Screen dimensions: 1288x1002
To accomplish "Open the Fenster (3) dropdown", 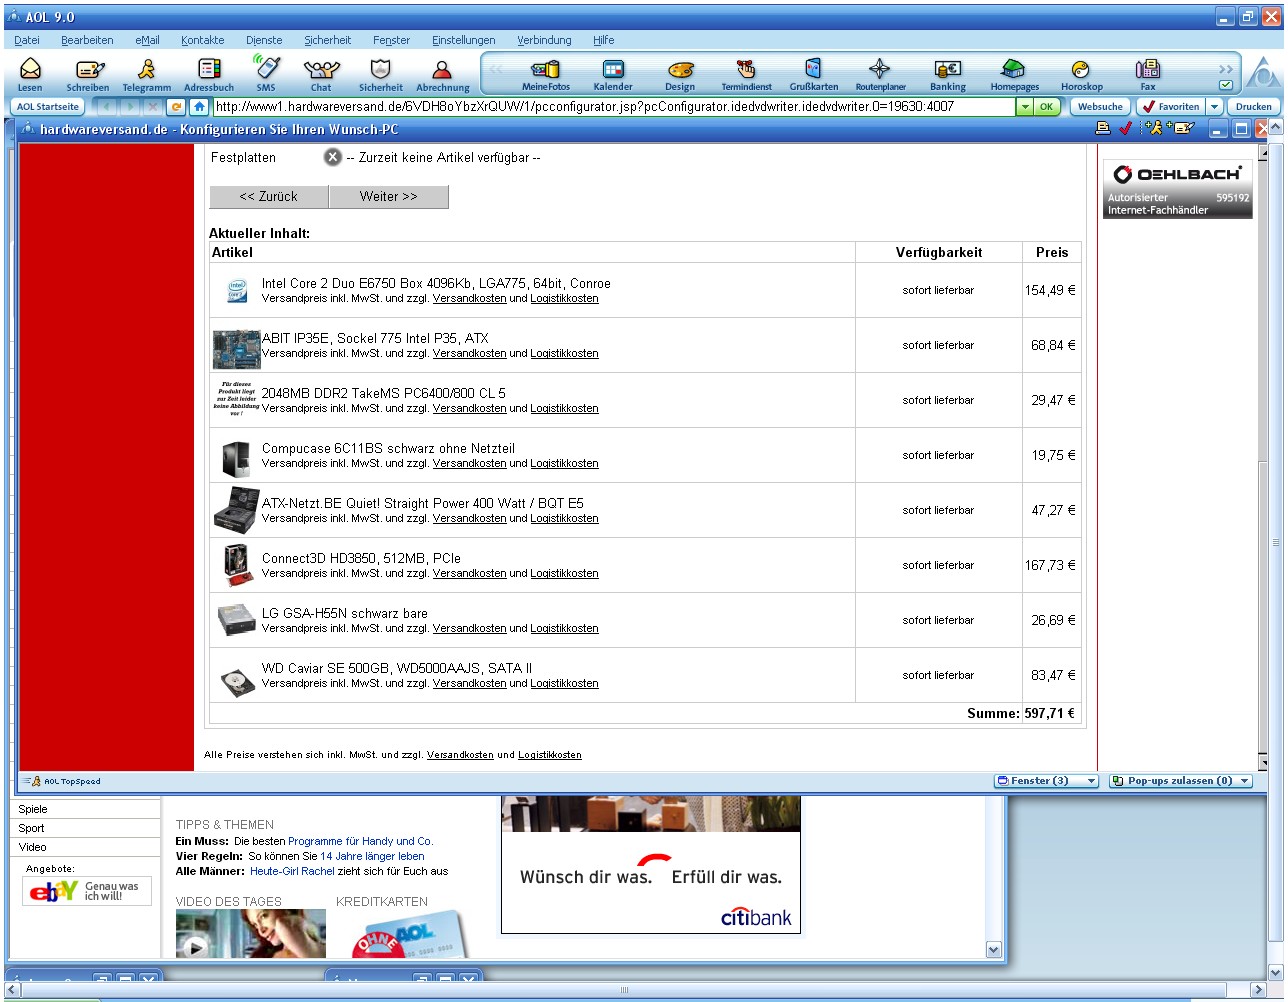I will (x=1046, y=781).
